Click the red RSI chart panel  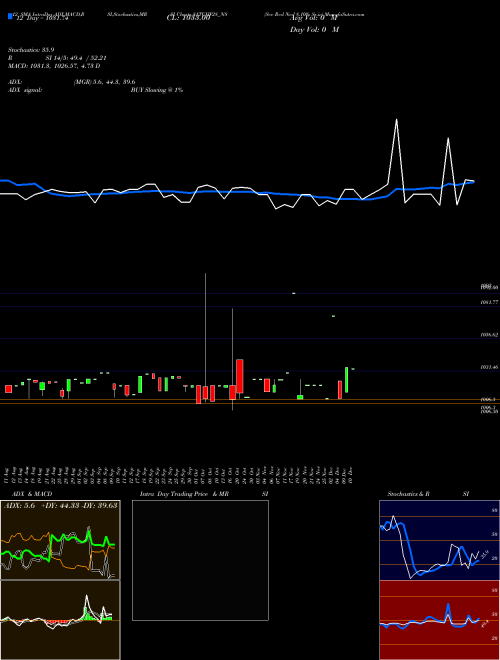(439, 620)
